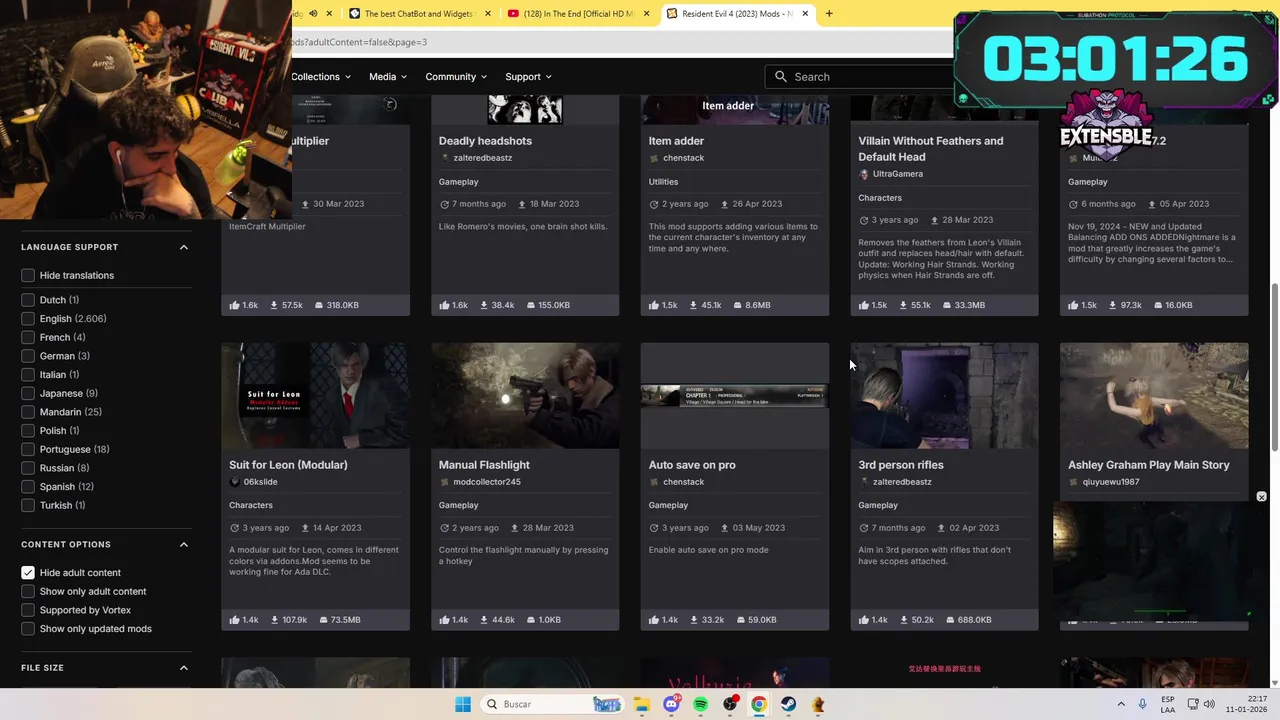Open File Explorer from the taskbar
The image size is (1280, 720).
tap(641, 704)
